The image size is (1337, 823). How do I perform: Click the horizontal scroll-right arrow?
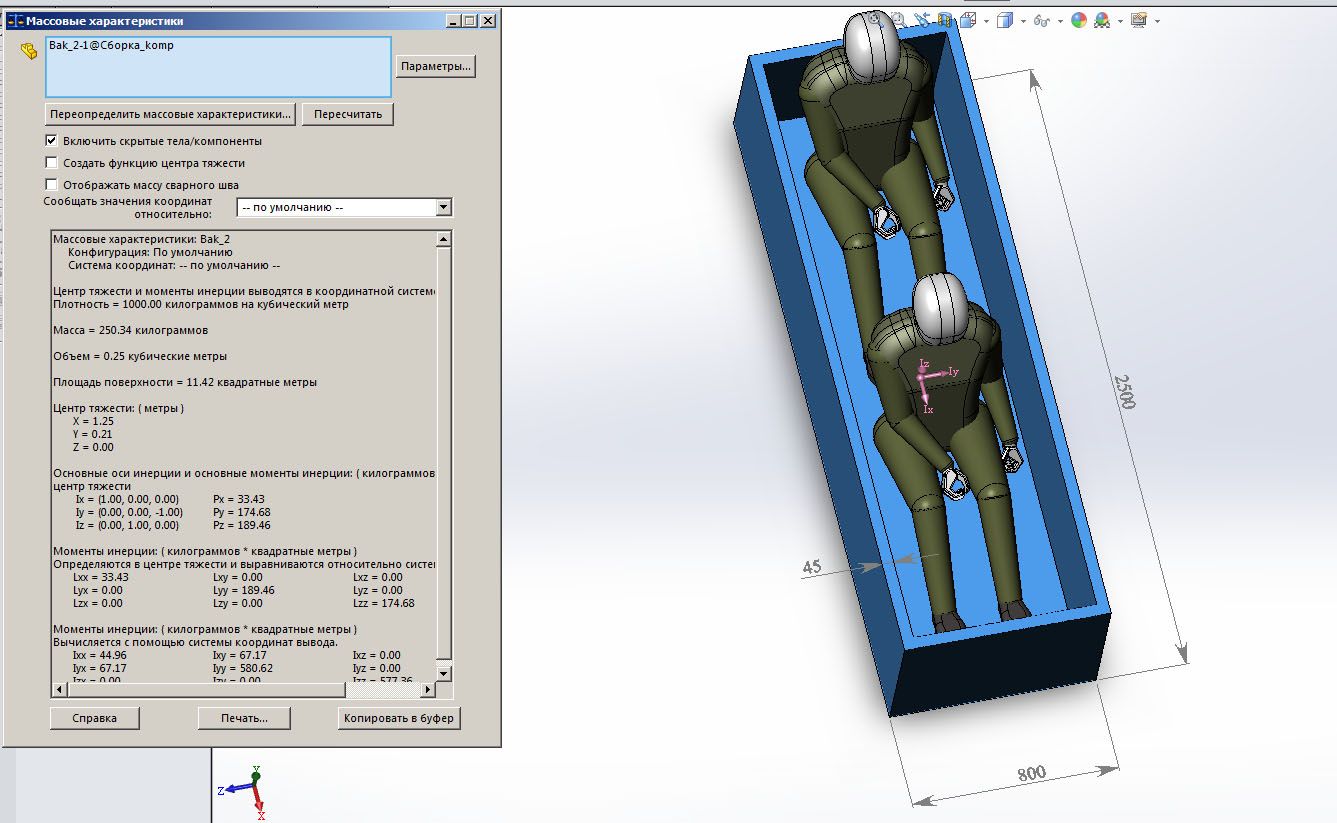(429, 690)
